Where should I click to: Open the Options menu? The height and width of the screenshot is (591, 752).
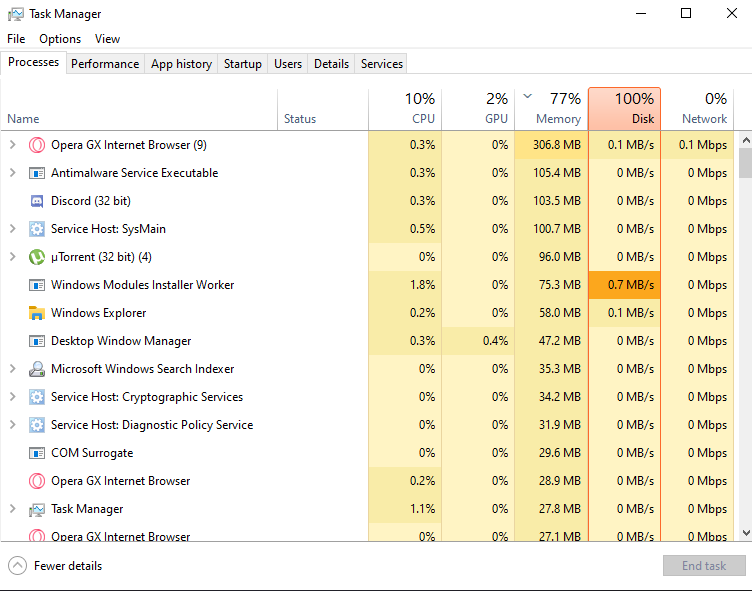tap(60, 39)
